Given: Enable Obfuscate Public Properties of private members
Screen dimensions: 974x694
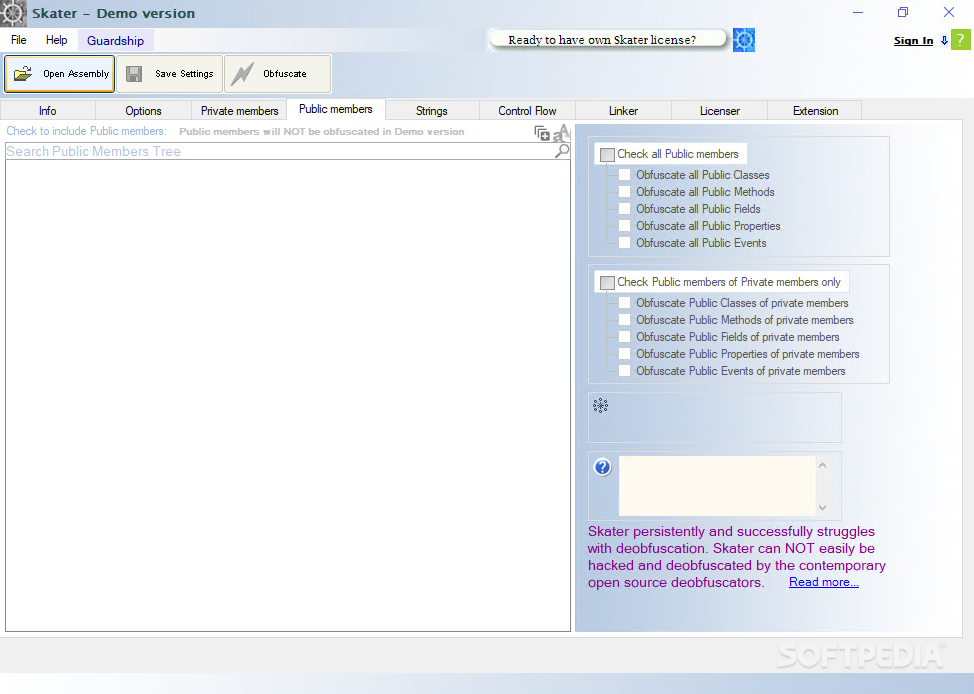Looking at the screenshot, I should (x=624, y=354).
